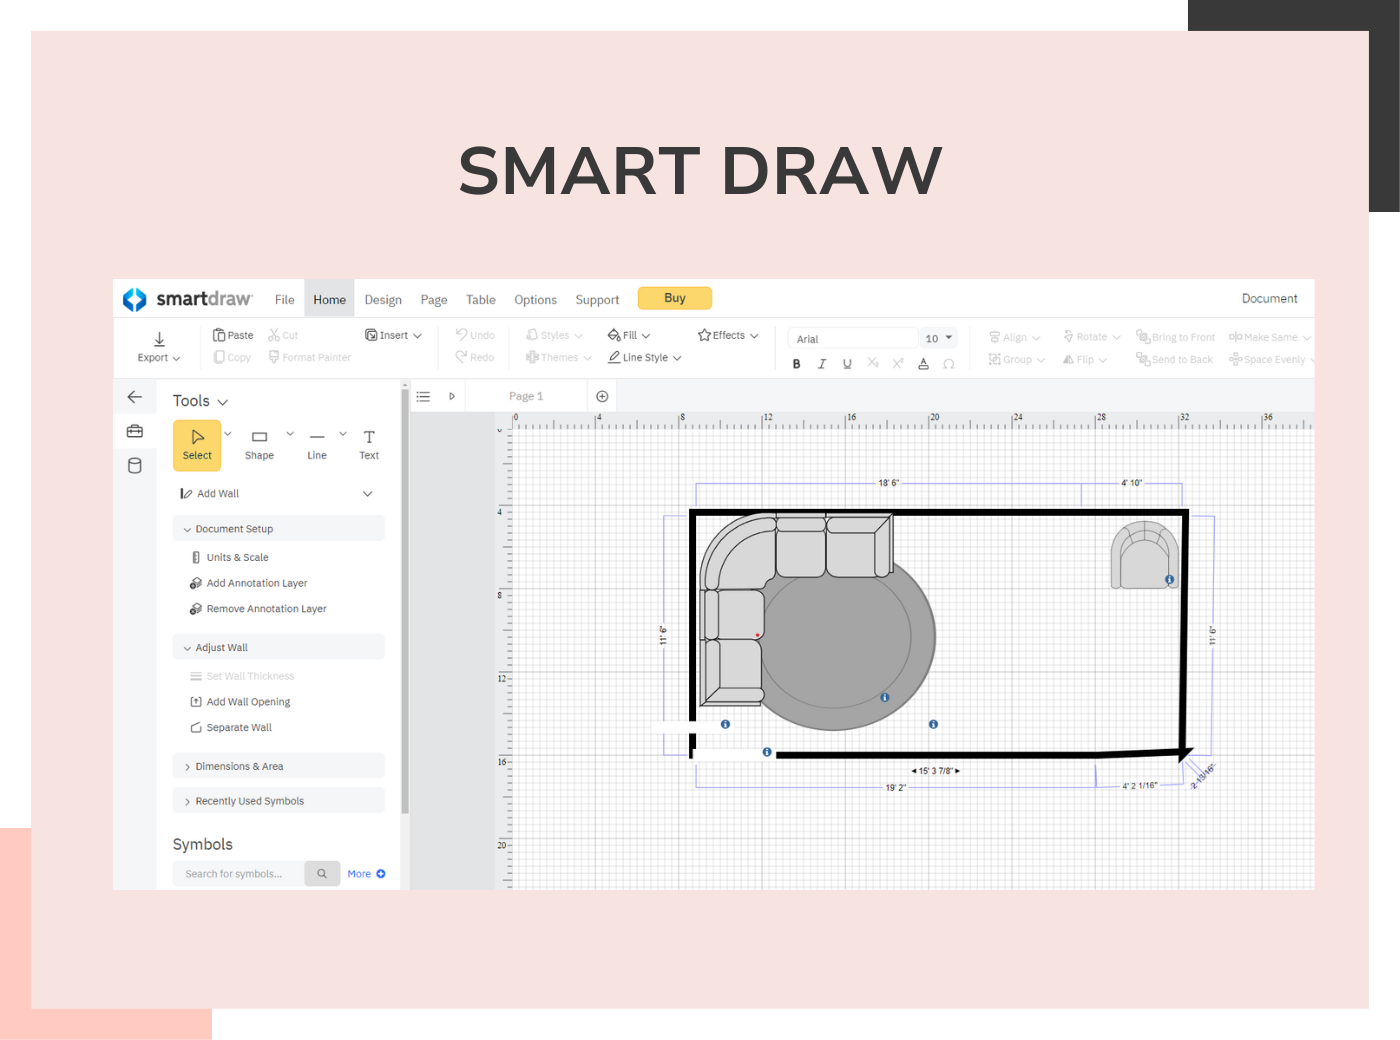Viewport: 1400px width, 1040px height.
Task: Switch to the Page 1 tab
Action: (x=527, y=395)
